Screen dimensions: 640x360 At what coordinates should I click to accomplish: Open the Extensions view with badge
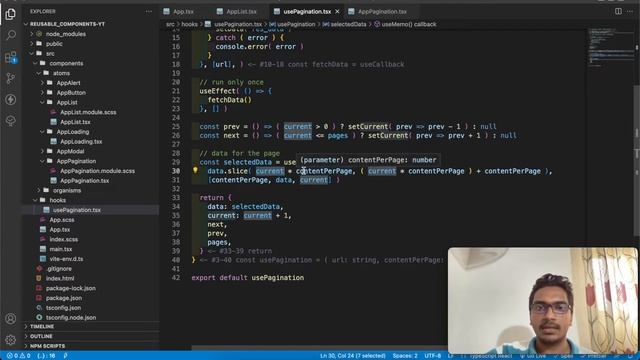click(11, 57)
